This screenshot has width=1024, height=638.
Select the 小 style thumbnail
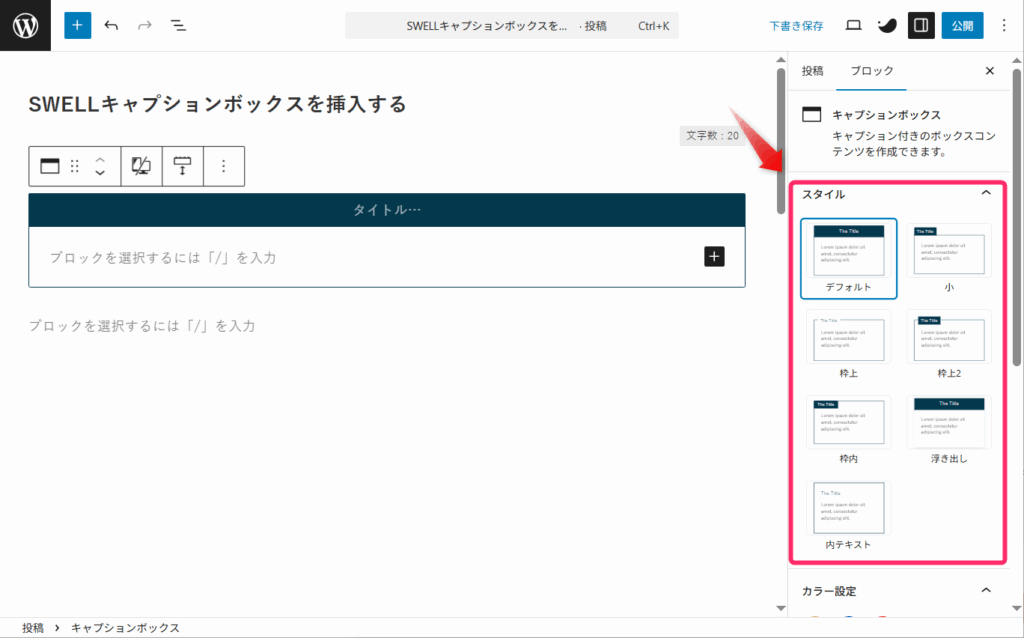point(949,259)
